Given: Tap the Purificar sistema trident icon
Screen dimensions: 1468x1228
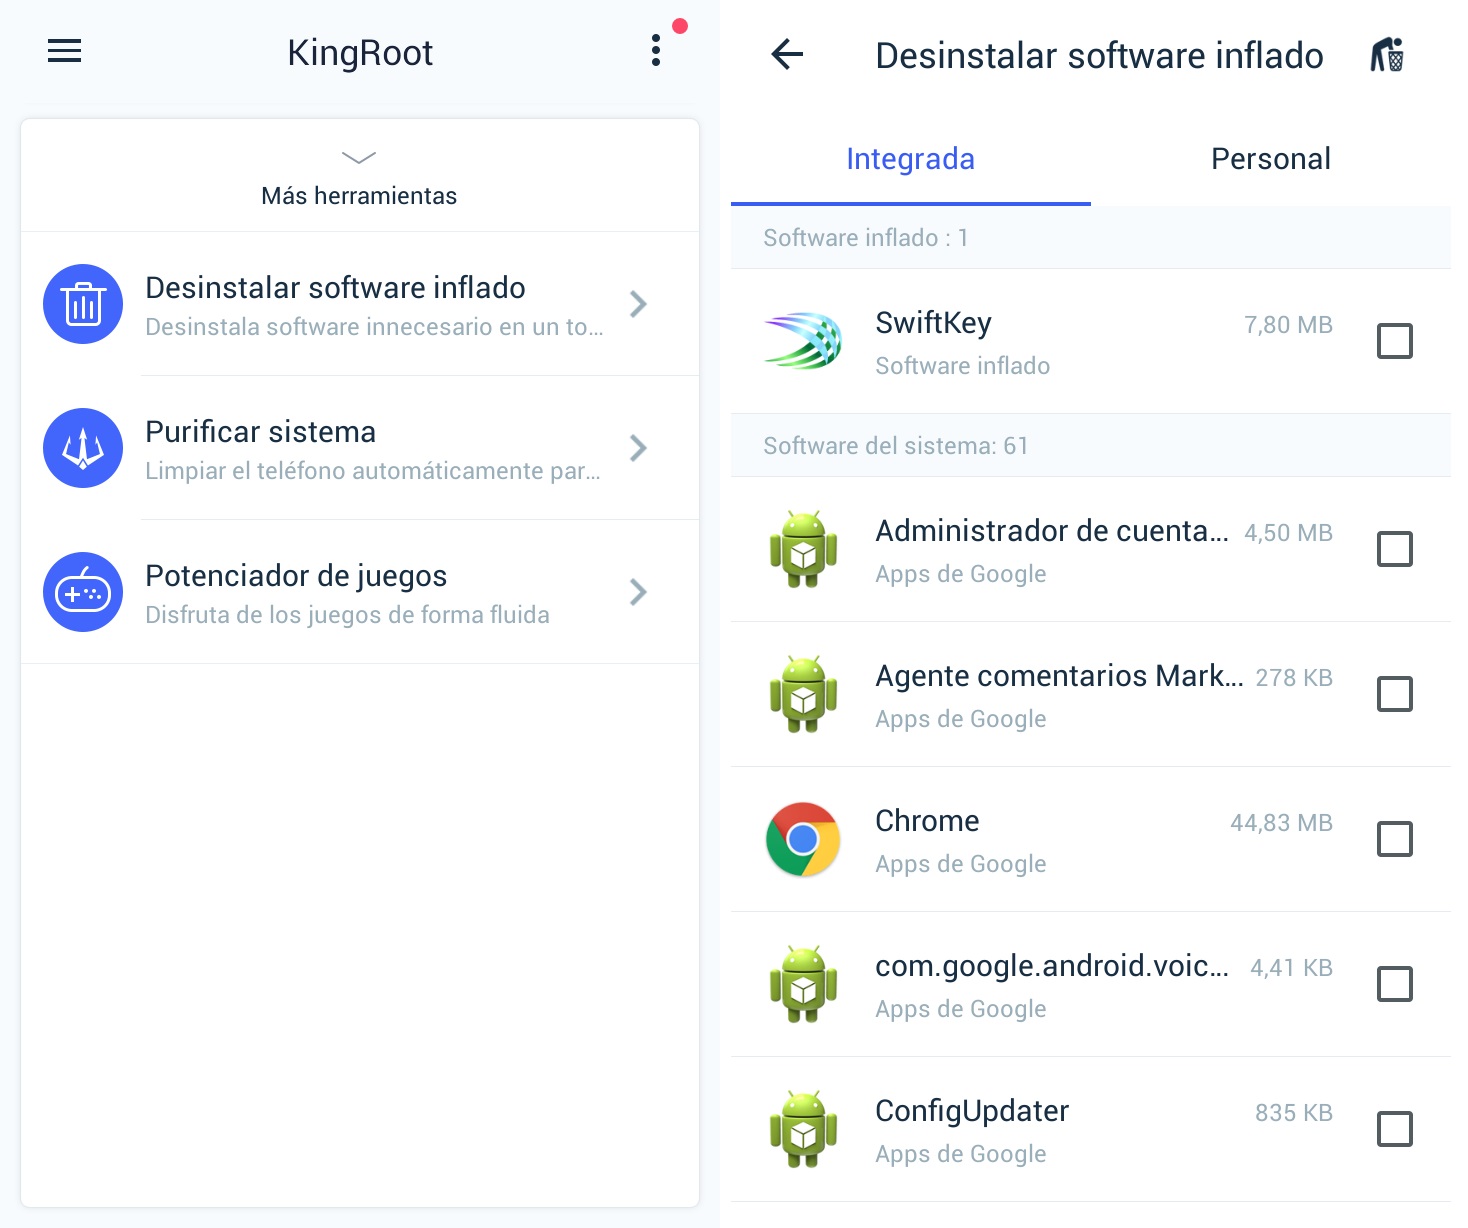Looking at the screenshot, I should point(82,448).
